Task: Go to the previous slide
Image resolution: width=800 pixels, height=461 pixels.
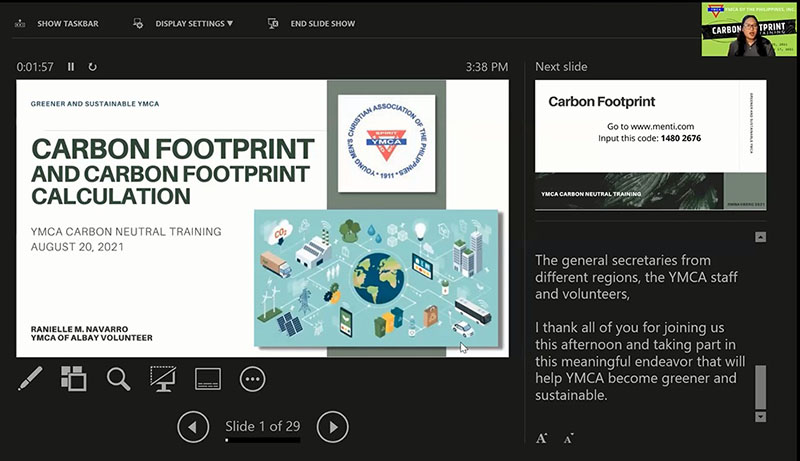Action: 193,427
